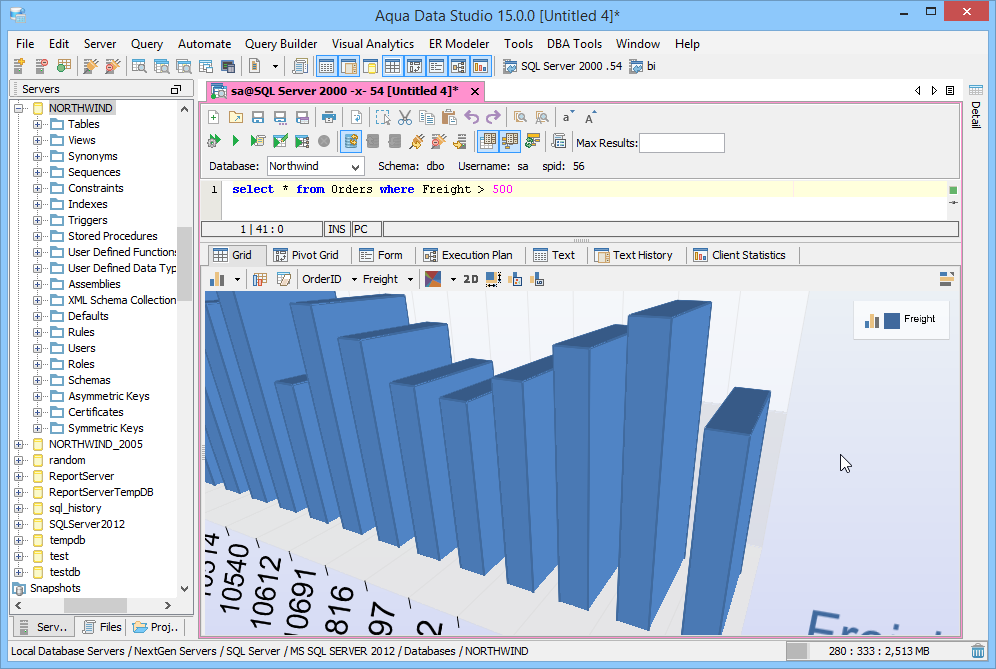
Task: Maximize the Servers panel
Action: click(x=176, y=90)
